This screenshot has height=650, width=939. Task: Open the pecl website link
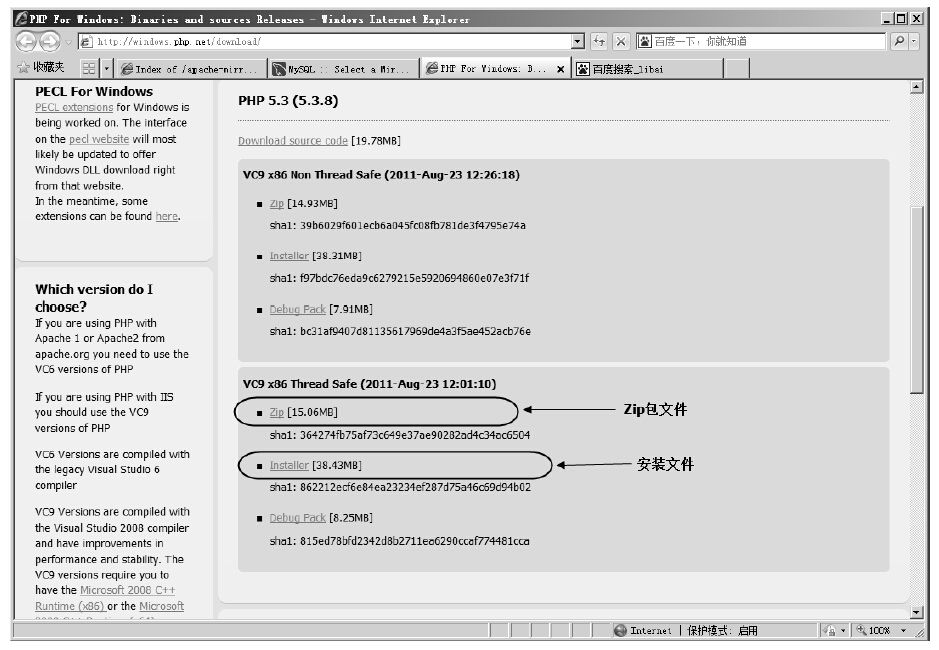[x=99, y=139]
